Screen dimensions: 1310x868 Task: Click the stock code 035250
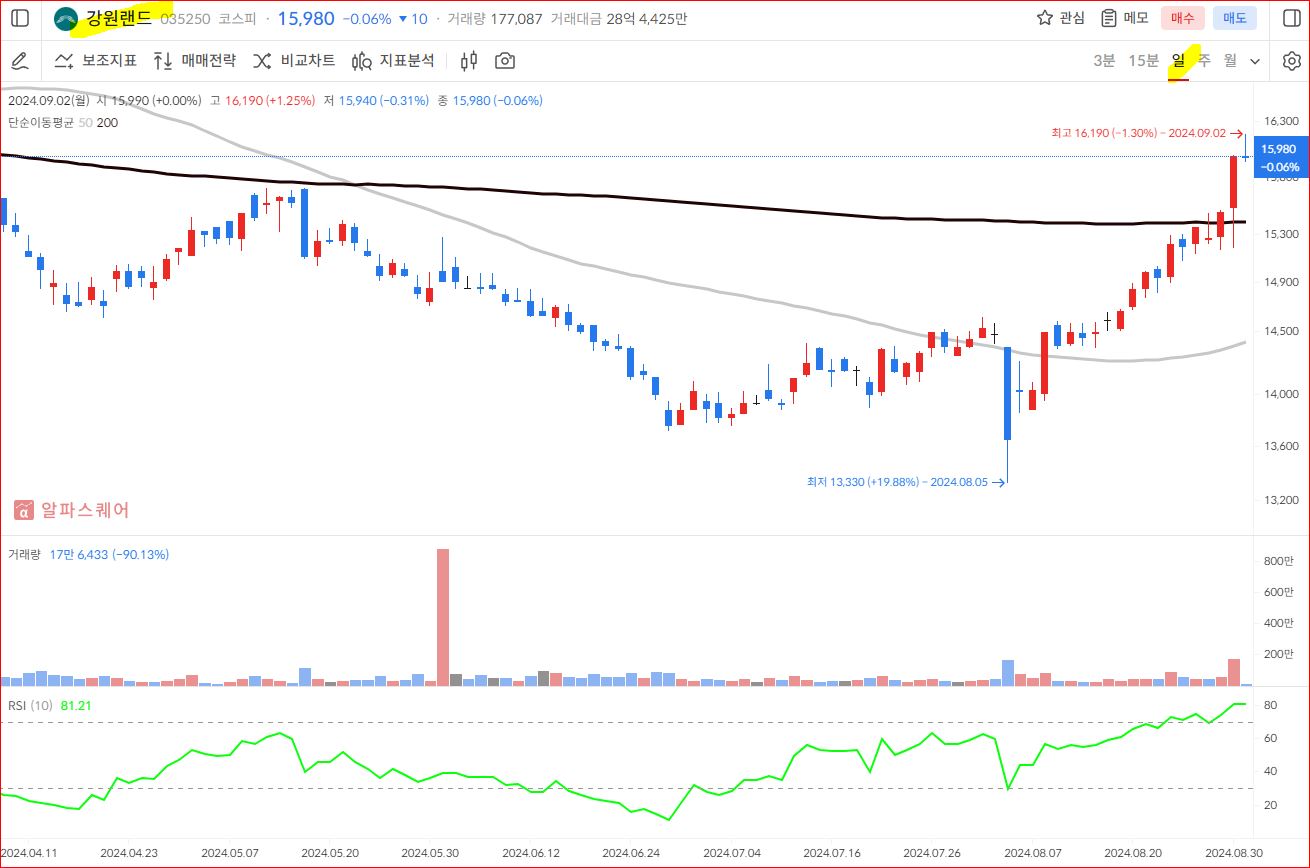tap(185, 19)
